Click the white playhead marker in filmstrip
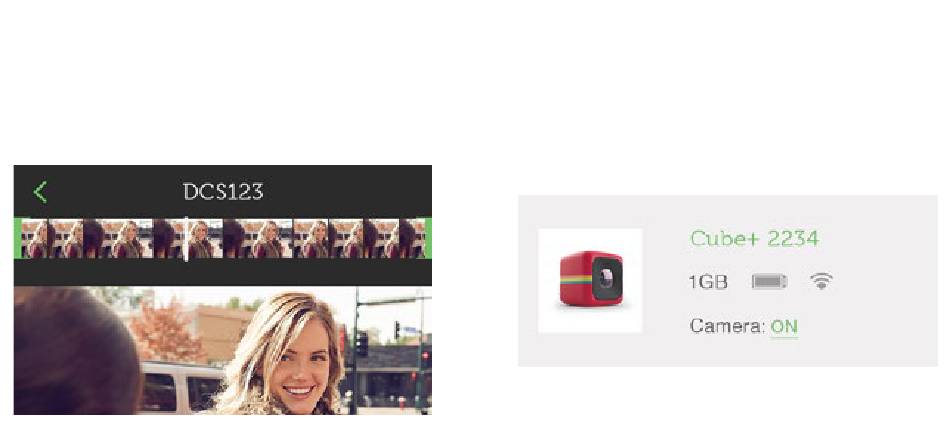Viewport: 950px width, 445px height. coord(186,239)
